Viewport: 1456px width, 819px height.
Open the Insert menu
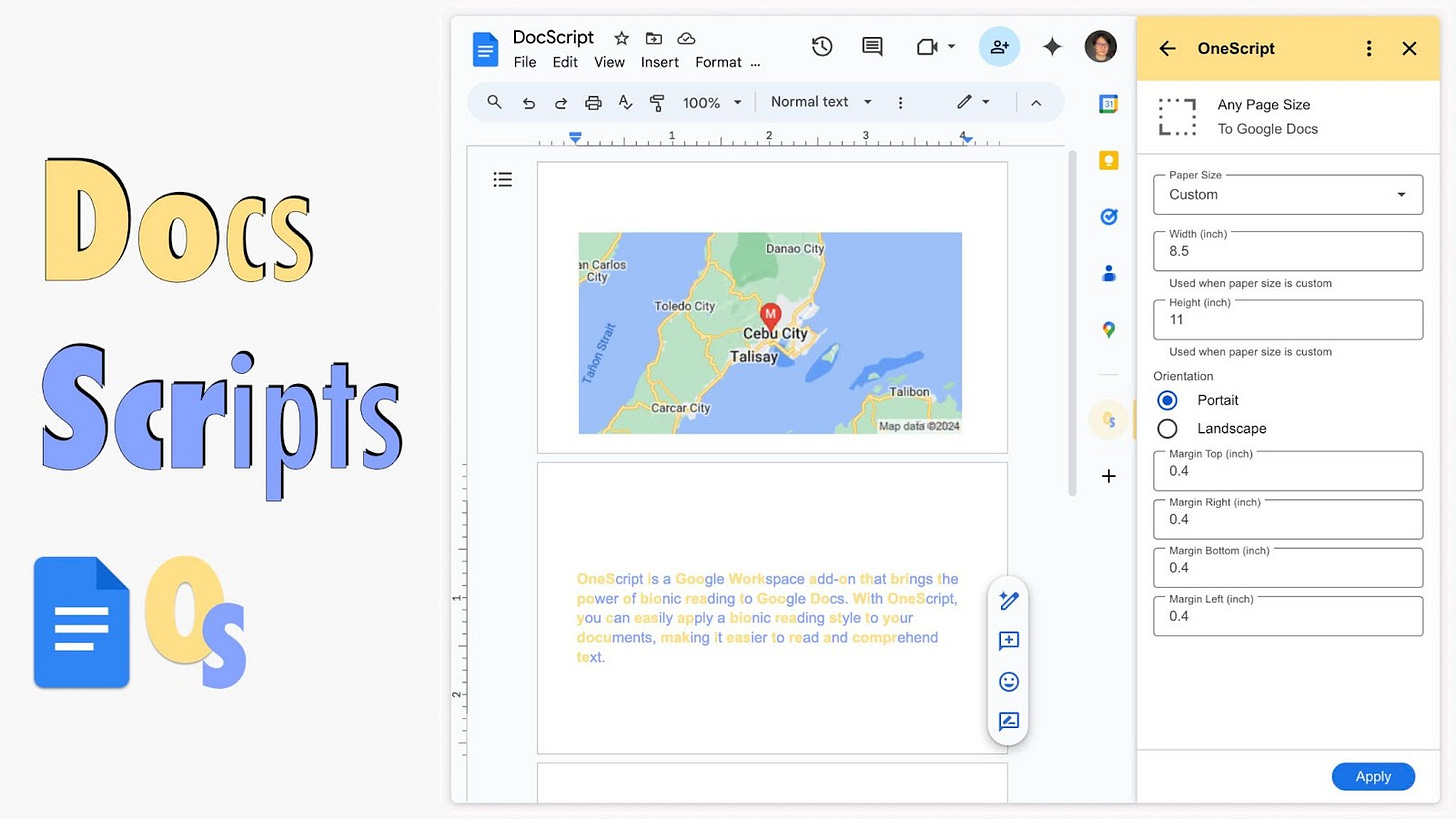tap(660, 62)
